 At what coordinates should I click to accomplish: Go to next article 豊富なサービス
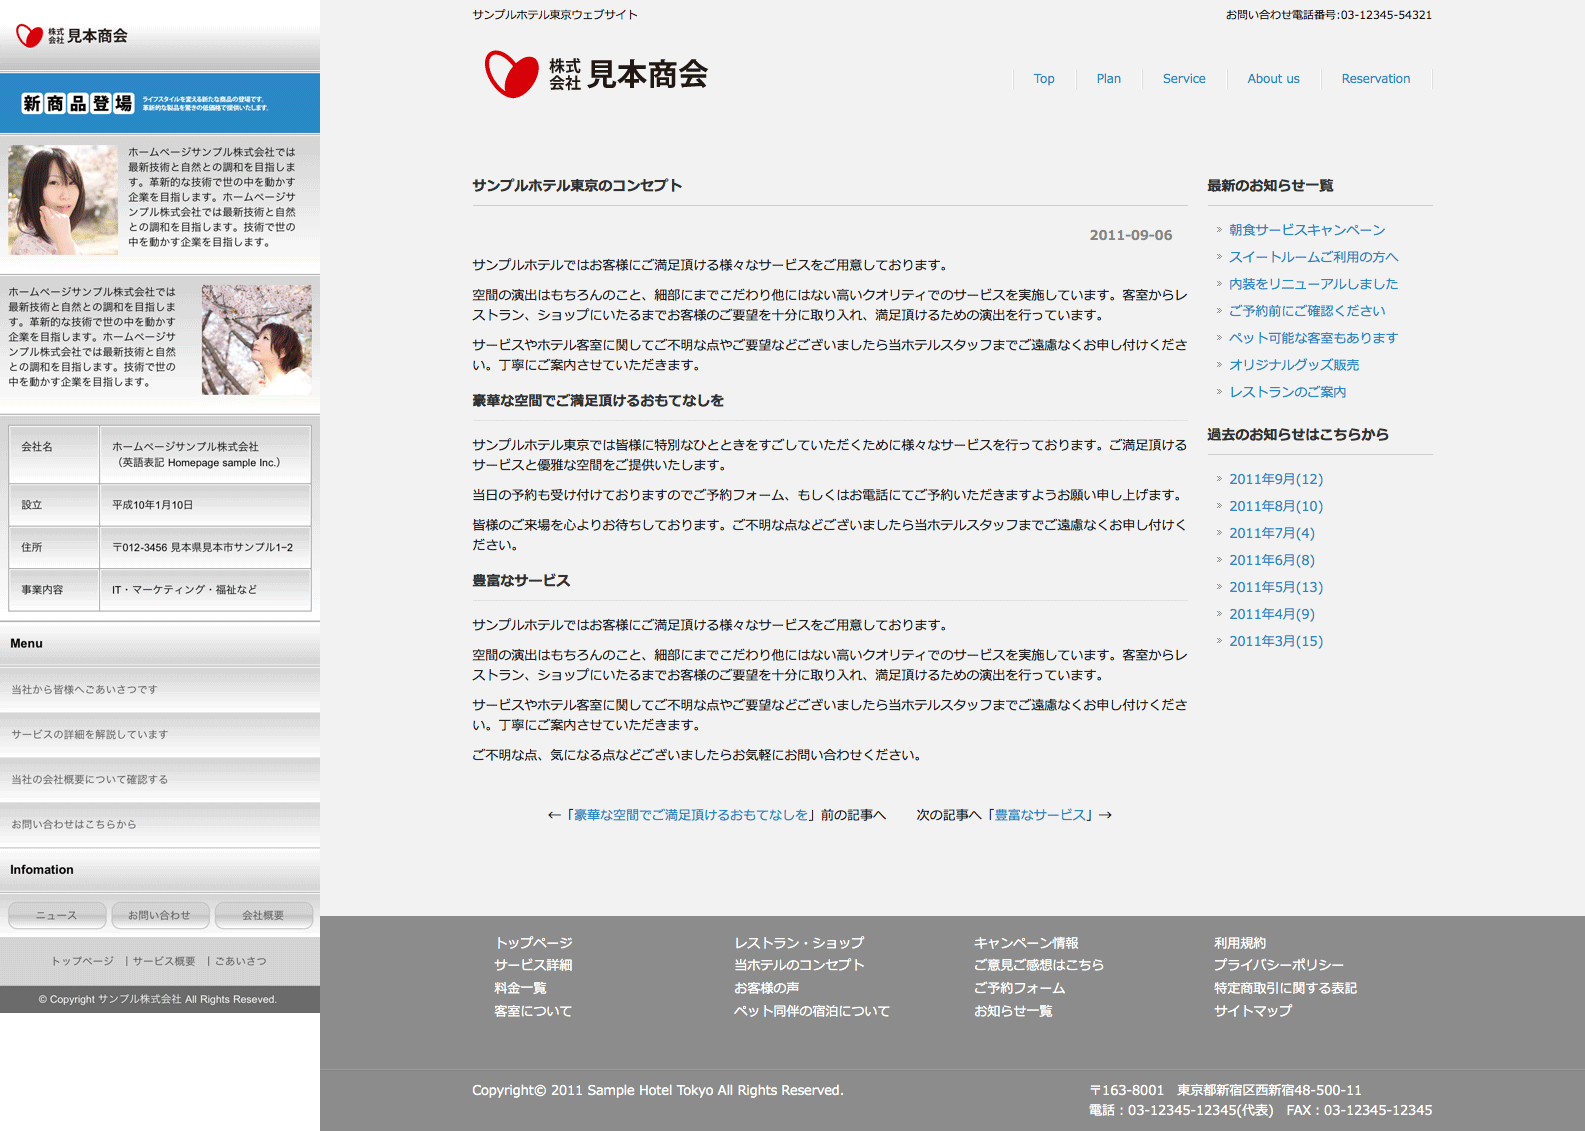pos(1040,815)
